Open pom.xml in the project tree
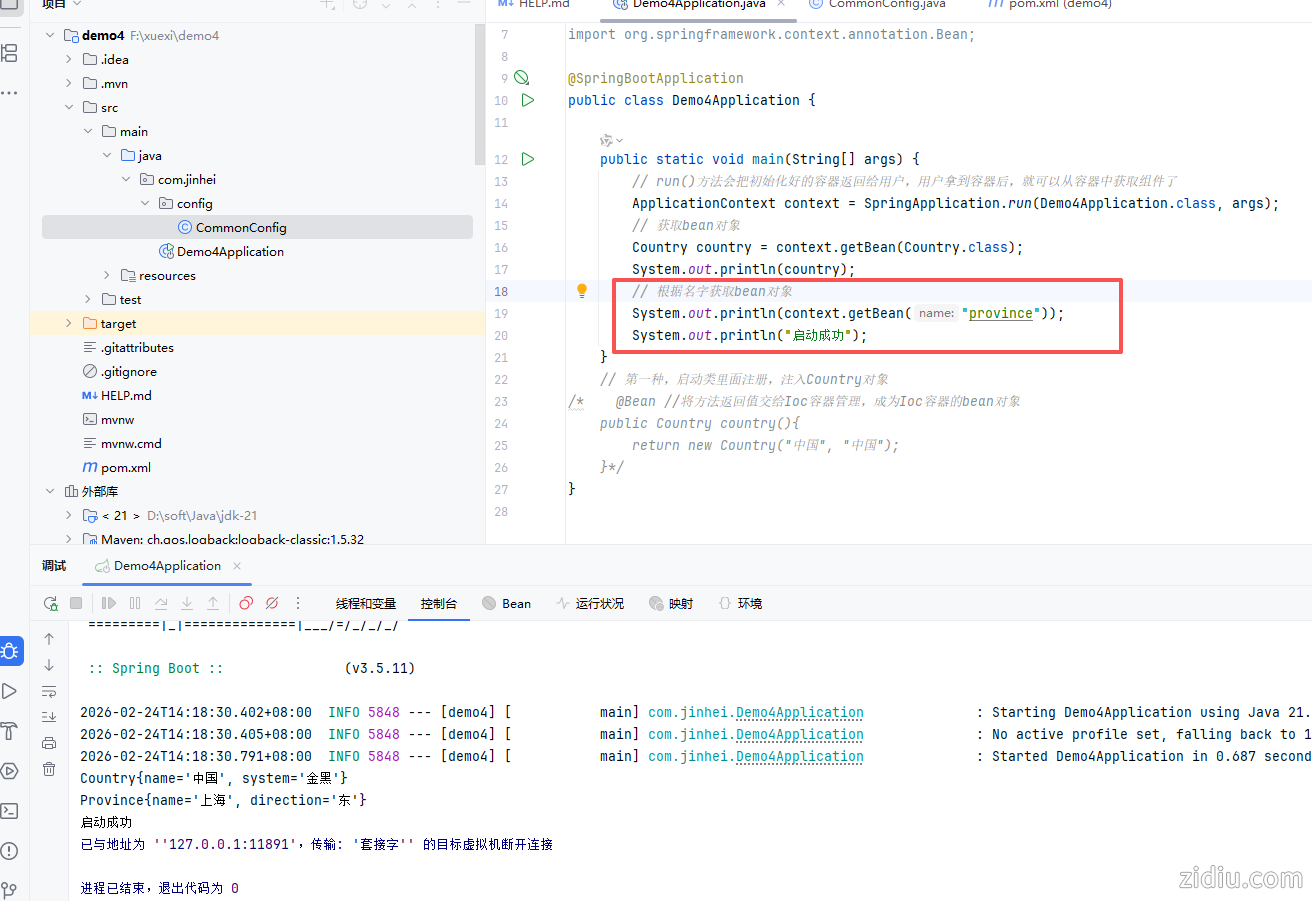1312x901 pixels. click(x=126, y=467)
